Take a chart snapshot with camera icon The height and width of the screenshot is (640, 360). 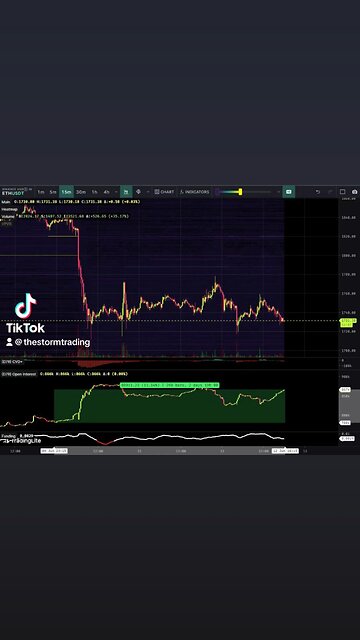point(354,192)
